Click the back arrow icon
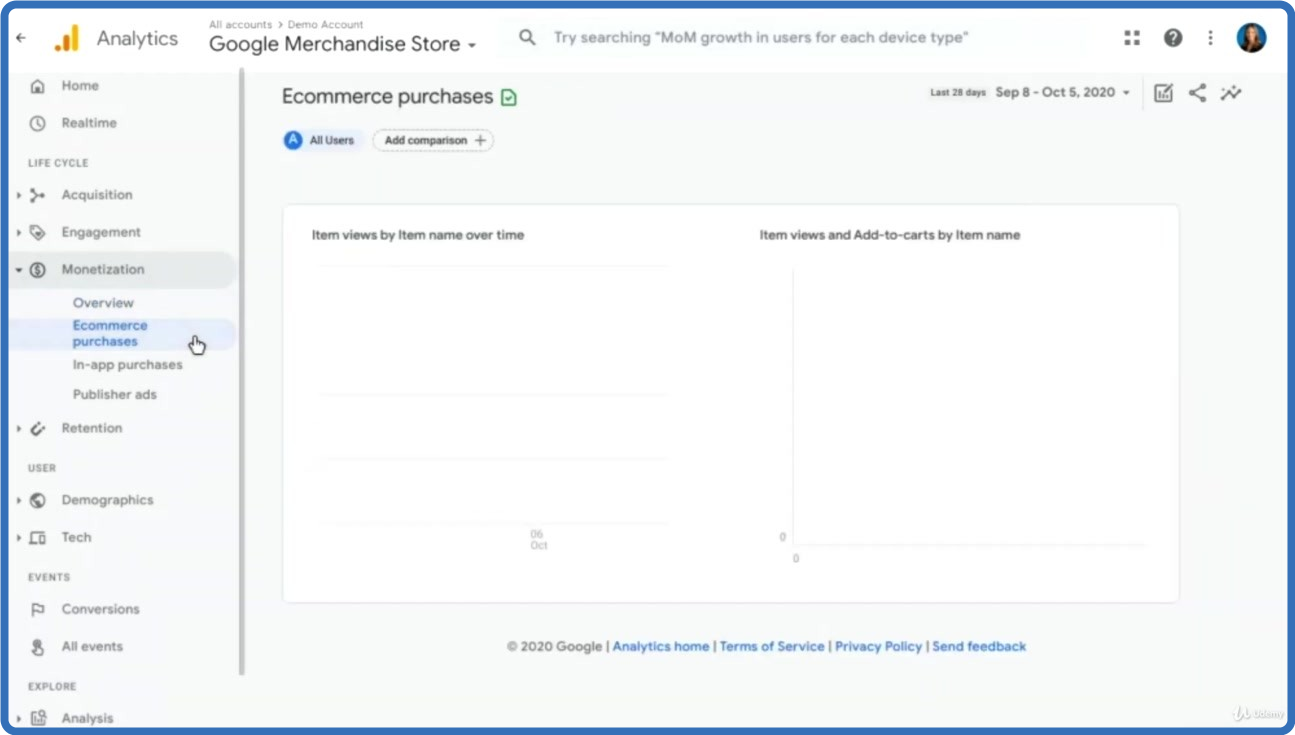This screenshot has height=735, width=1295. [21, 38]
